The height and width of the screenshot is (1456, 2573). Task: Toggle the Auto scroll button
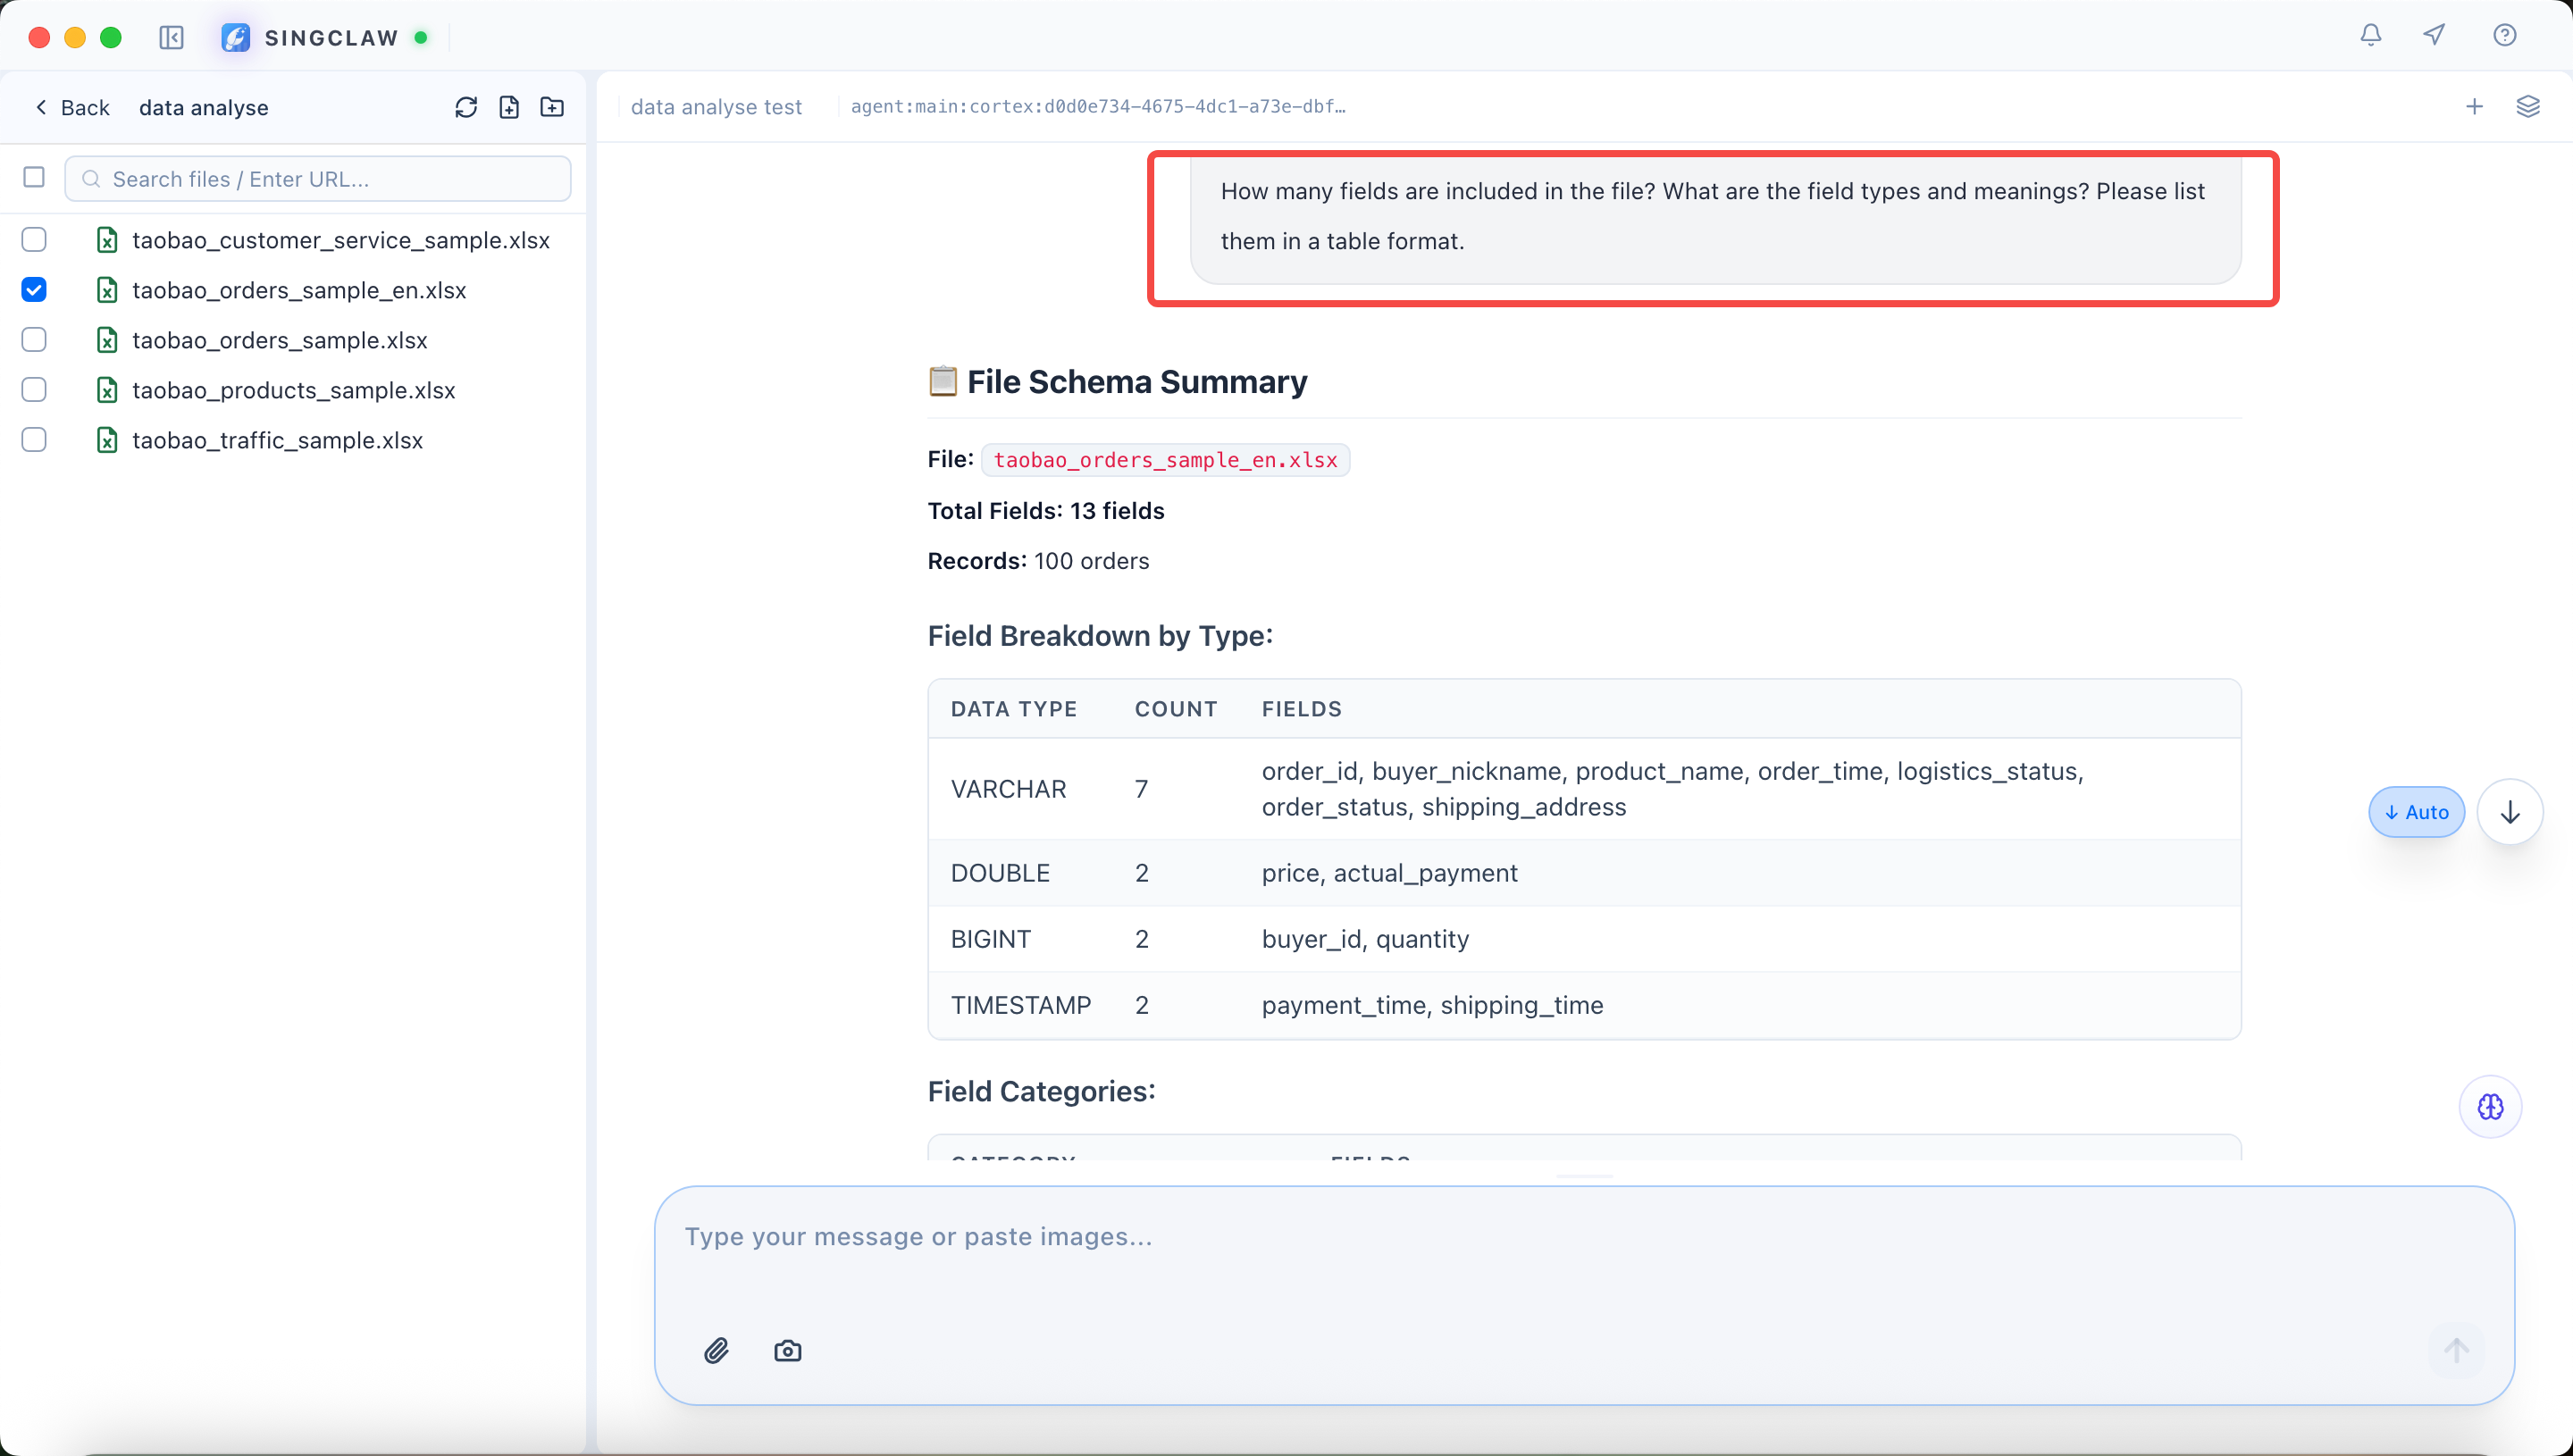2416,812
